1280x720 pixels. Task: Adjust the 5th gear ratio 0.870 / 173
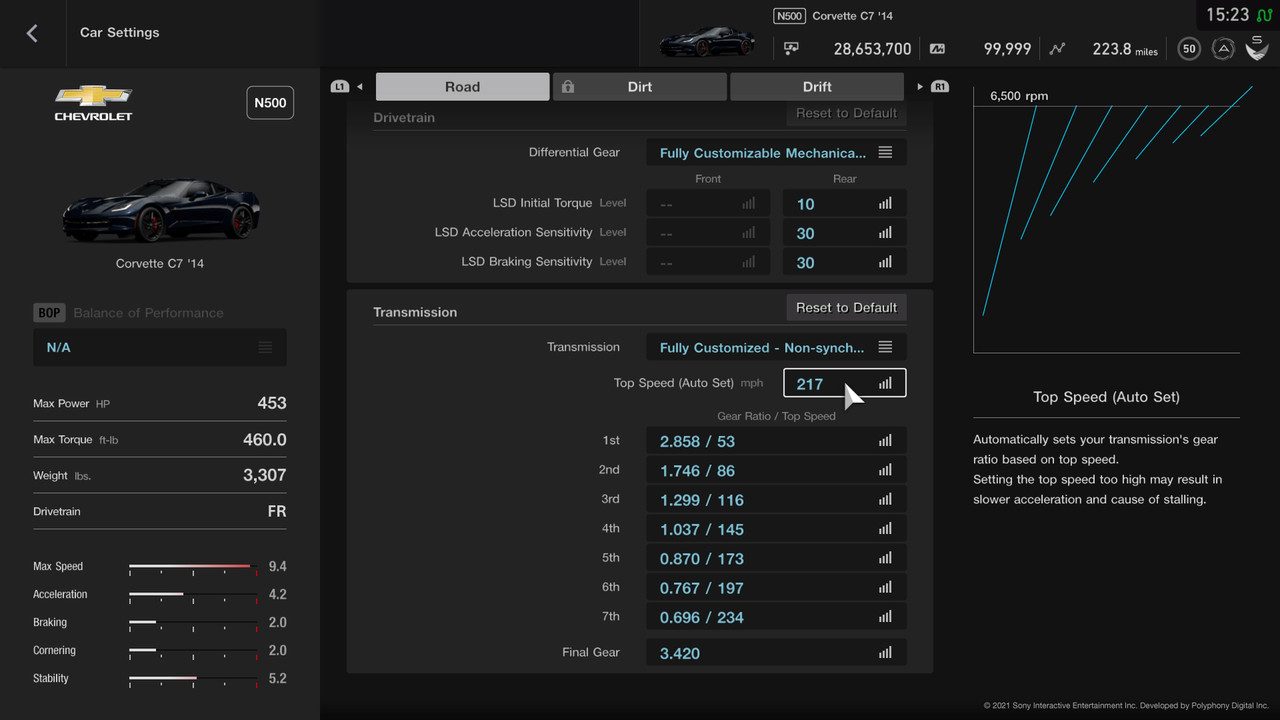[776, 558]
